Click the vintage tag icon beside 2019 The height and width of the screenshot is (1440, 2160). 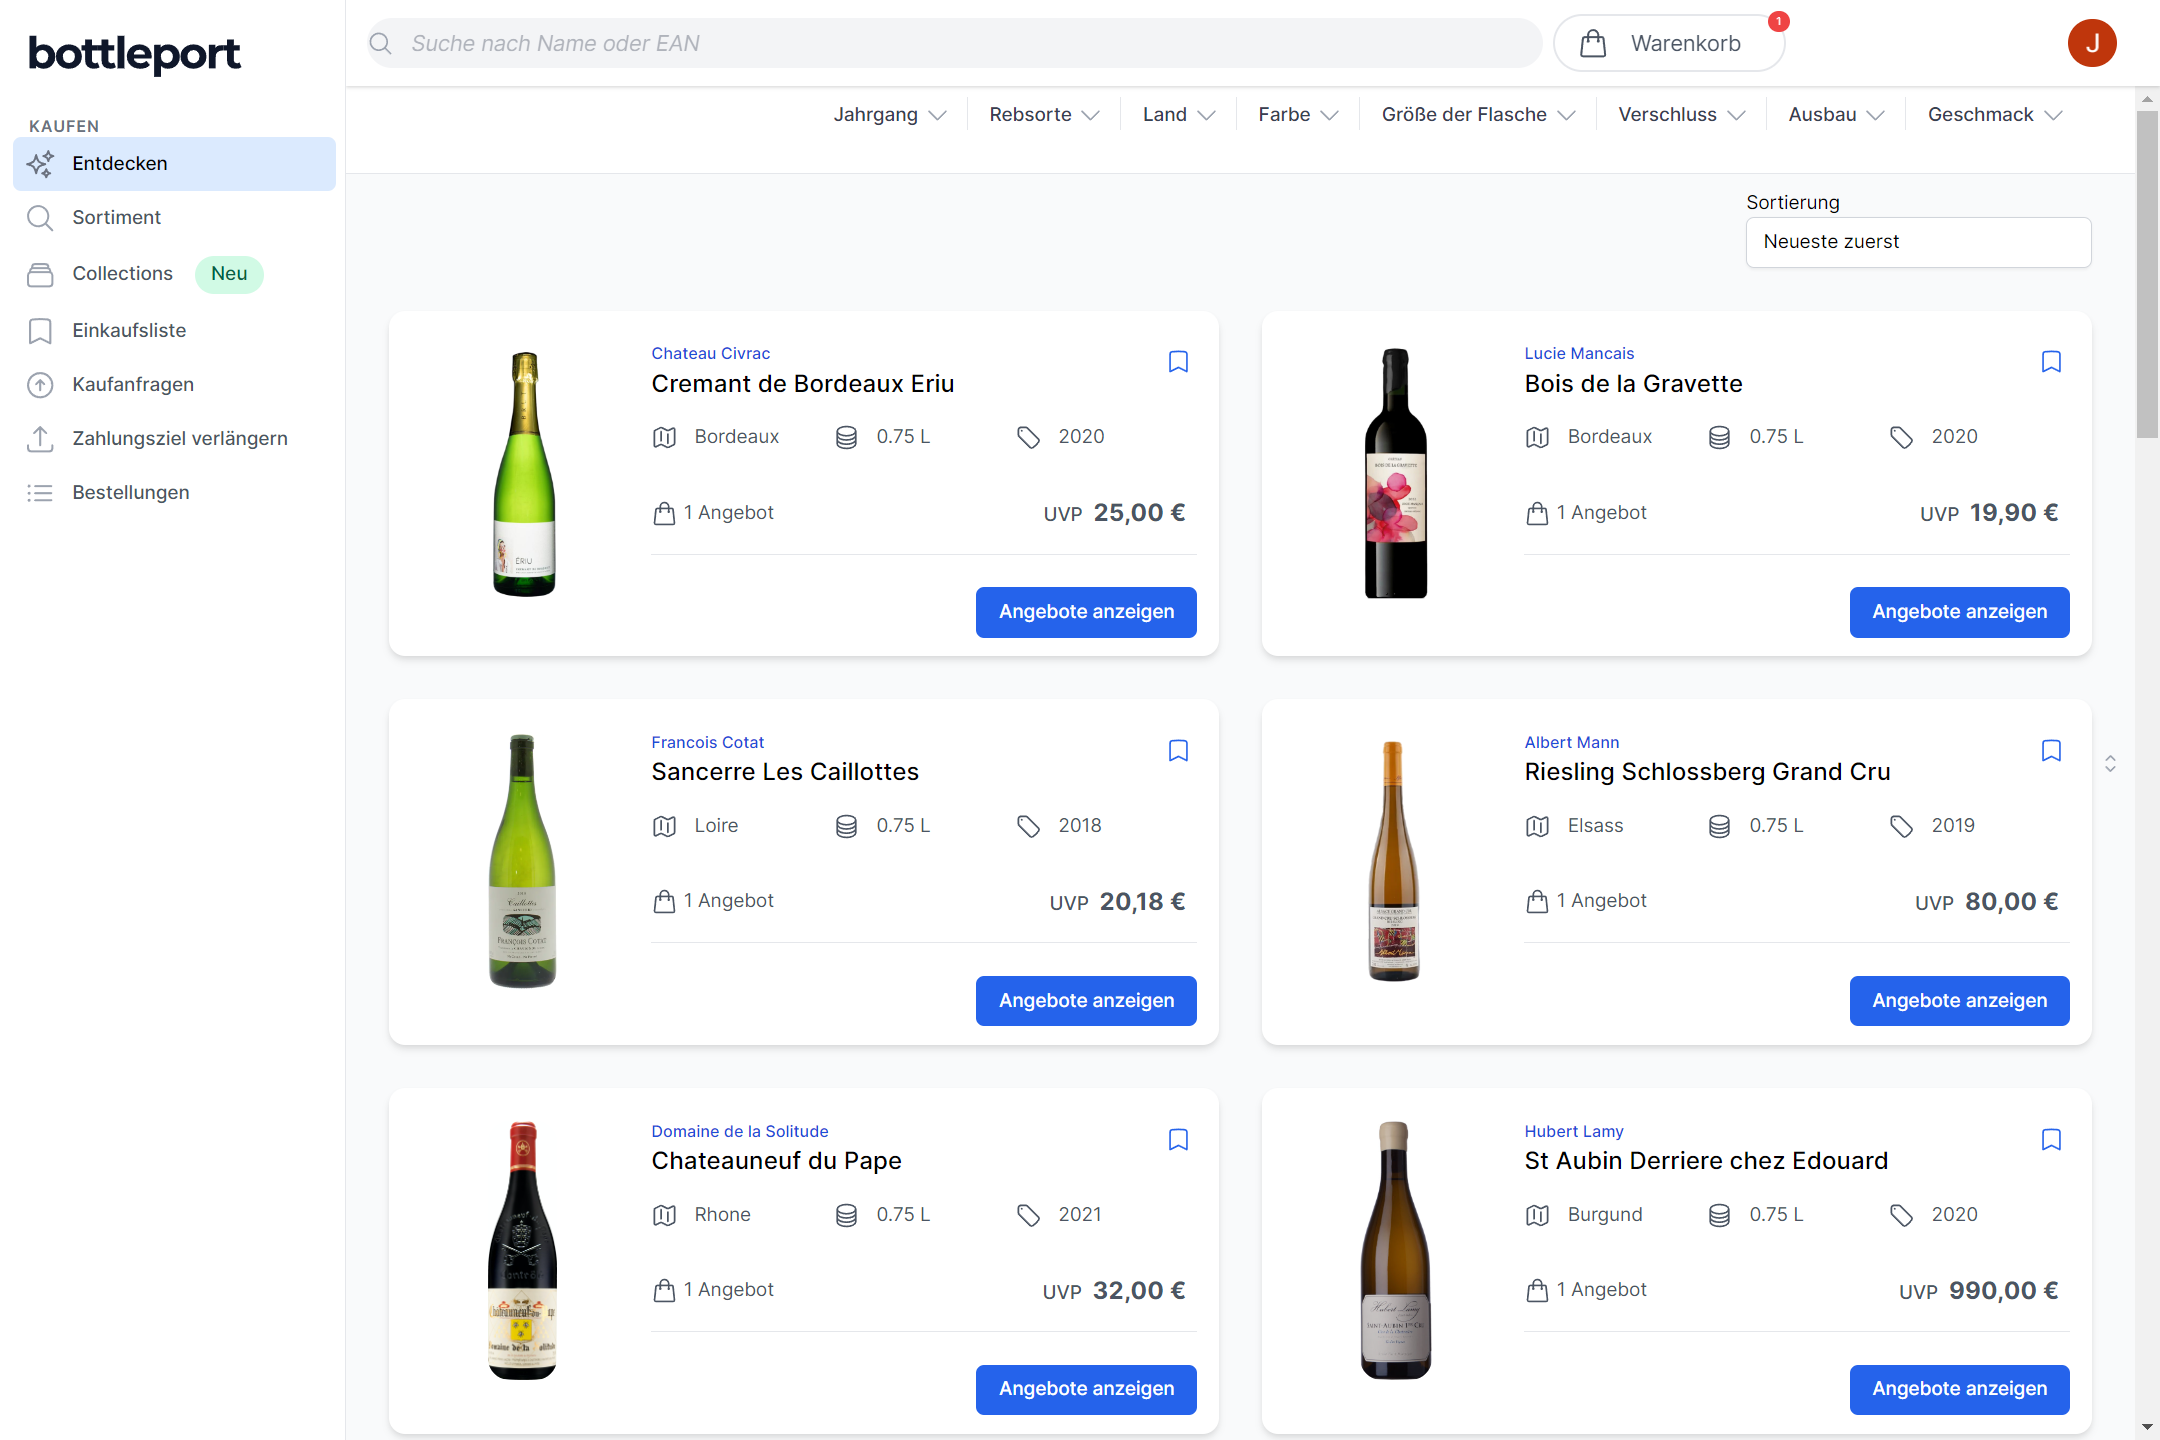click(1901, 826)
